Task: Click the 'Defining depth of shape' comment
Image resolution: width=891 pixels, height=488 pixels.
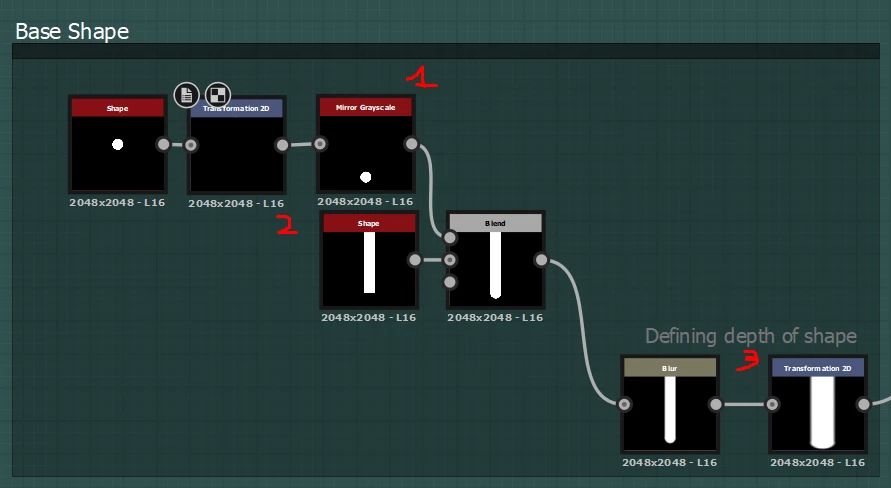Action: coord(751,336)
